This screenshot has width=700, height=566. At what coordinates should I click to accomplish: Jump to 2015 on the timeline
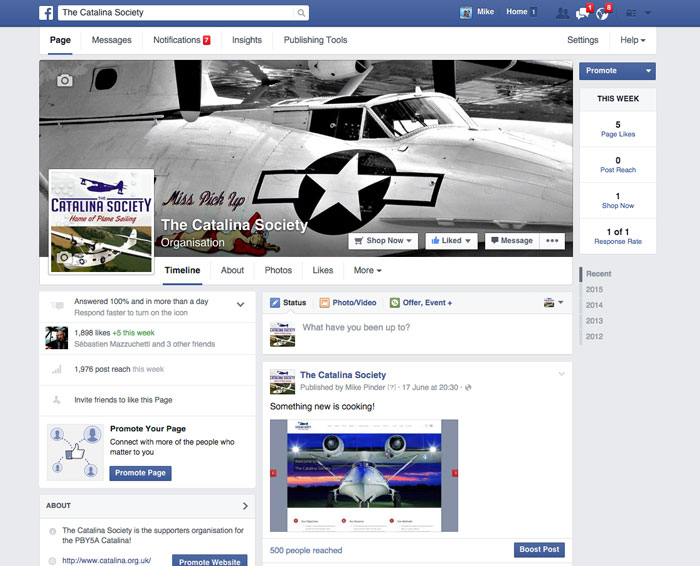[594, 290]
